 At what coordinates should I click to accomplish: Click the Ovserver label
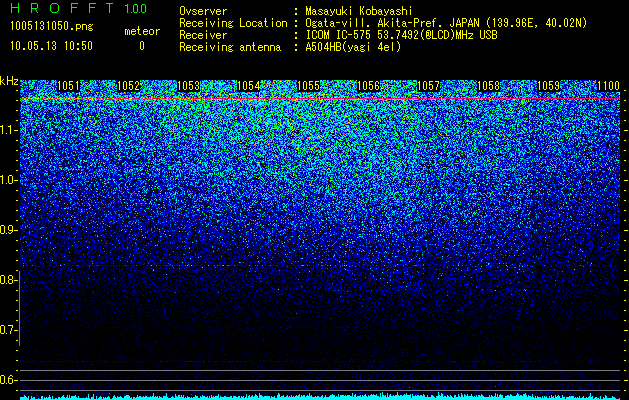click(x=203, y=11)
